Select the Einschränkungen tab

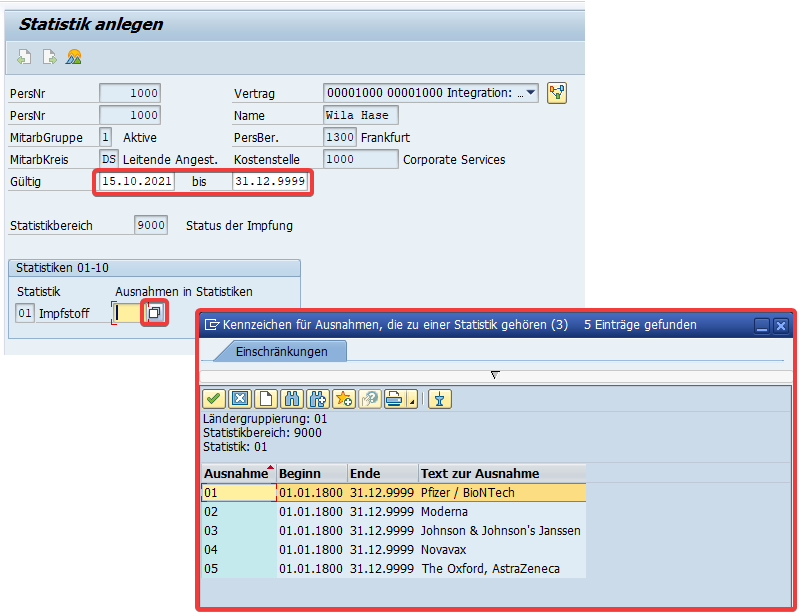(281, 352)
